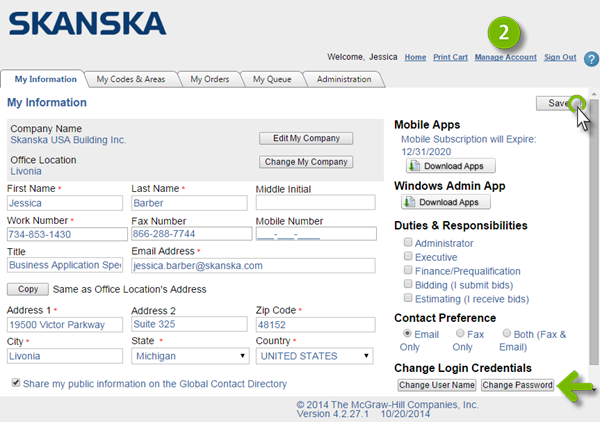The width and height of the screenshot is (600, 422).
Task: Click the Title input field
Action: click(65, 265)
